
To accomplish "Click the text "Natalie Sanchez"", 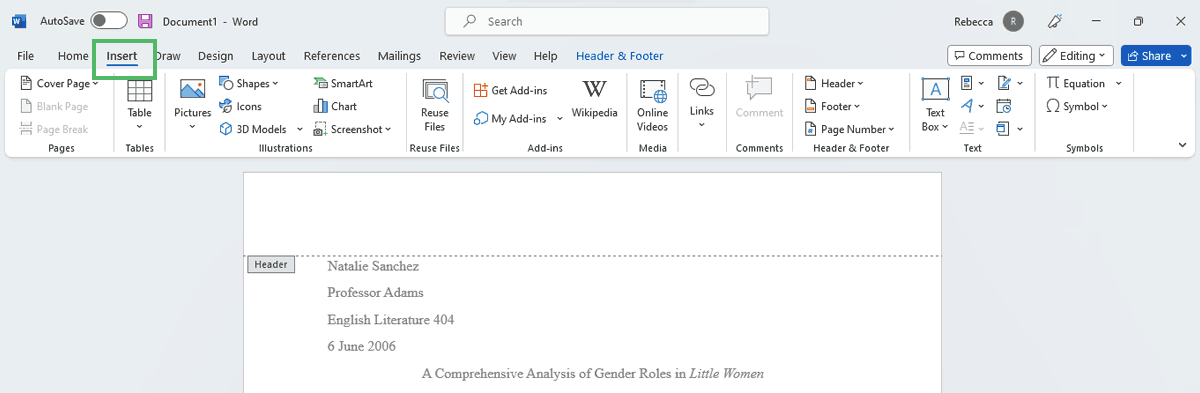I will [373, 266].
